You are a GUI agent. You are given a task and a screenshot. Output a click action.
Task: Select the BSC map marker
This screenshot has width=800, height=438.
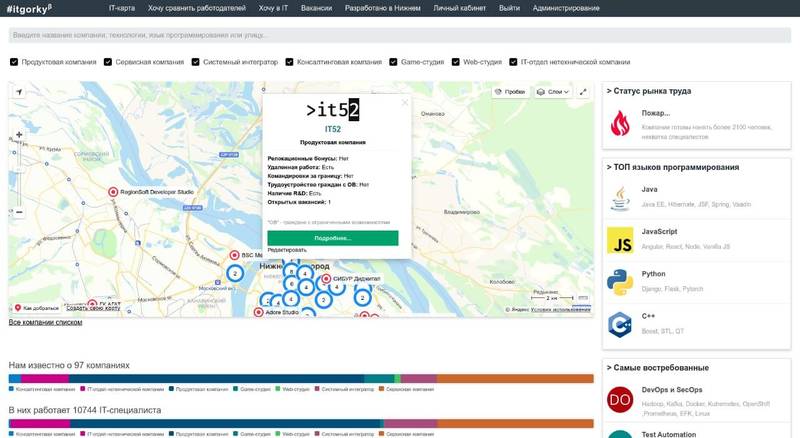pos(234,255)
